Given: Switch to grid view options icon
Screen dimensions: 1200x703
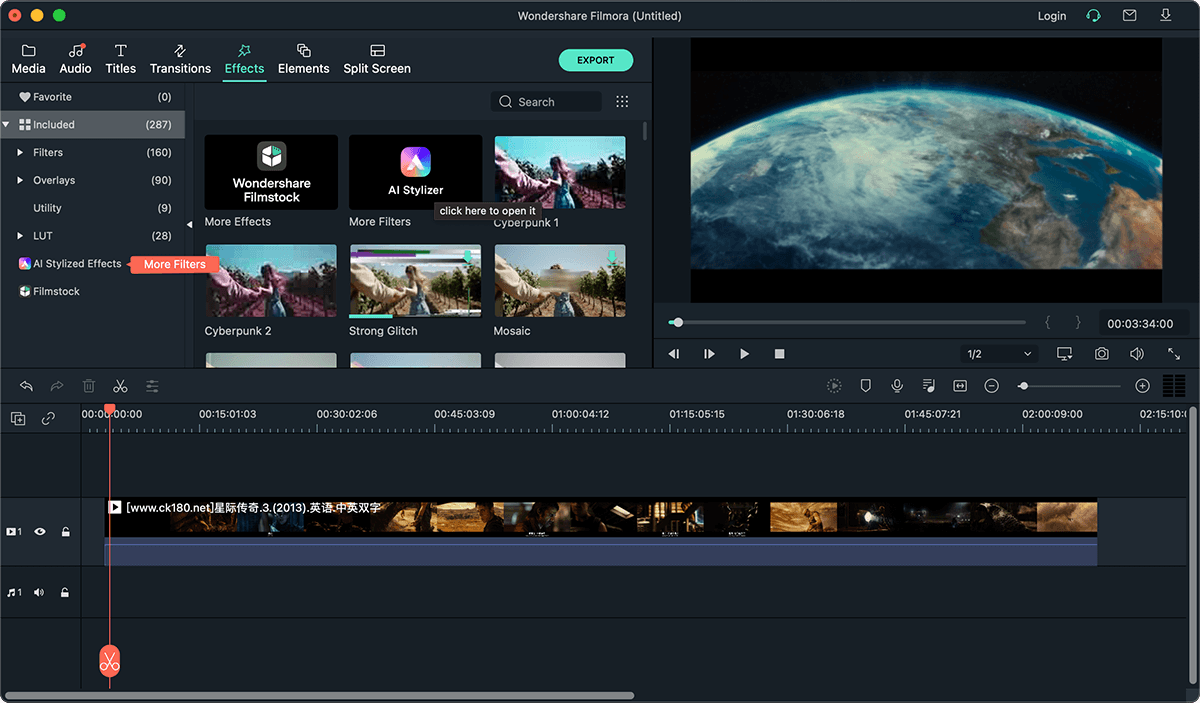Looking at the screenshot, I should 622,102.
